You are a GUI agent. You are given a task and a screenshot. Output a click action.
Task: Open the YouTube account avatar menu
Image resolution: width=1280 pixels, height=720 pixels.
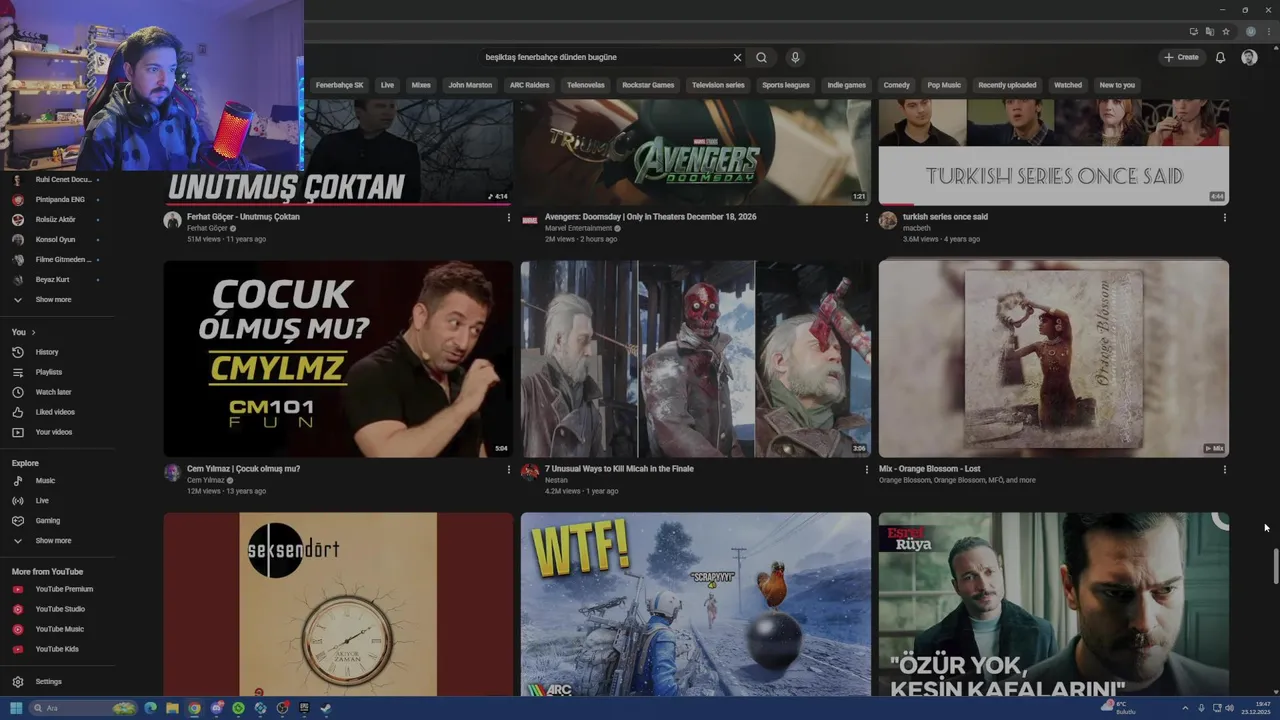click(1249, 57)
